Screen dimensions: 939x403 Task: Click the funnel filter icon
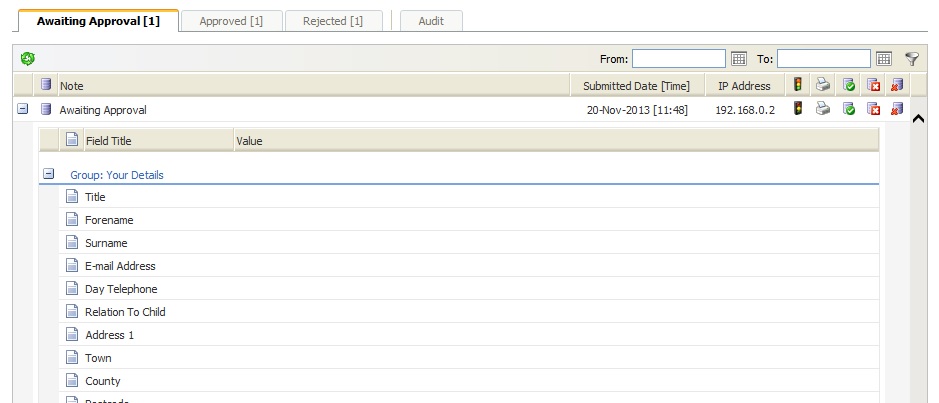912,59
